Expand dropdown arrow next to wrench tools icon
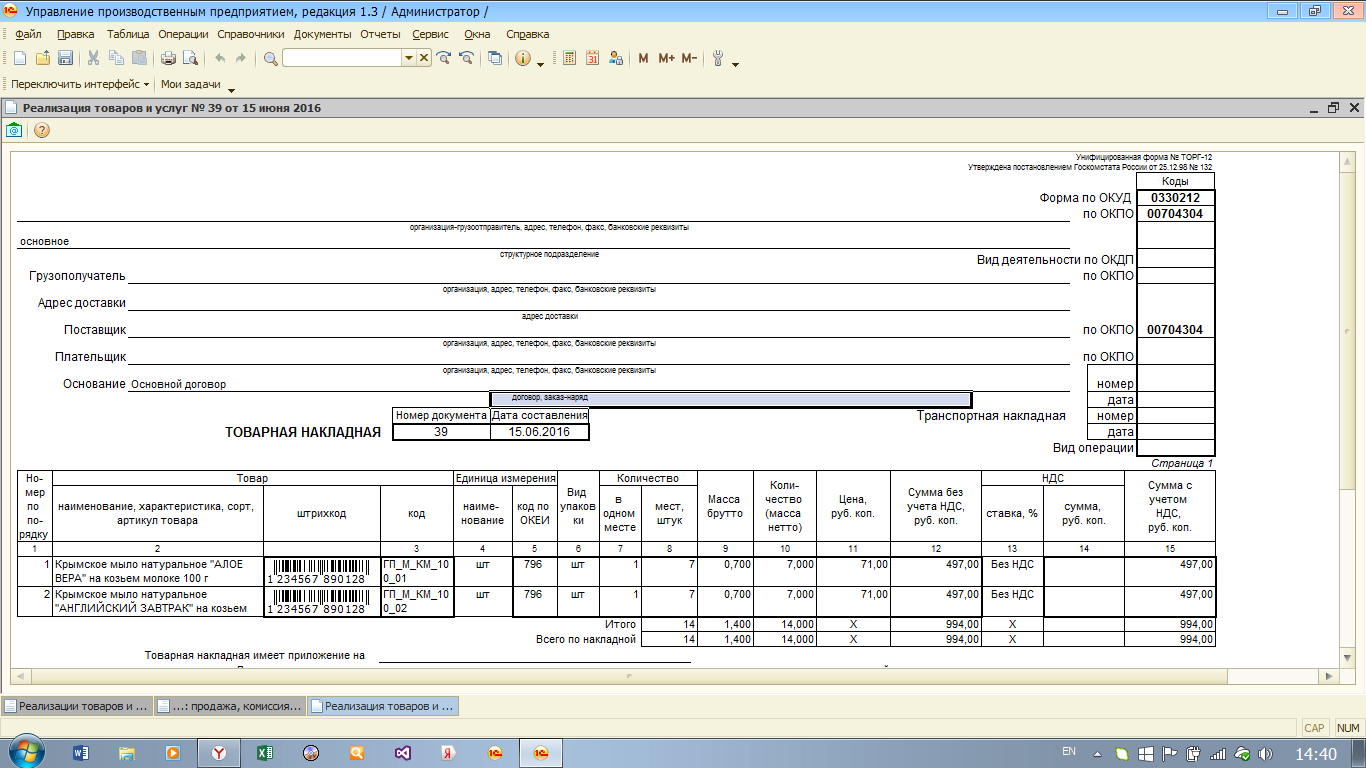This screenshot has height=768, width=1366. [736, 65]
